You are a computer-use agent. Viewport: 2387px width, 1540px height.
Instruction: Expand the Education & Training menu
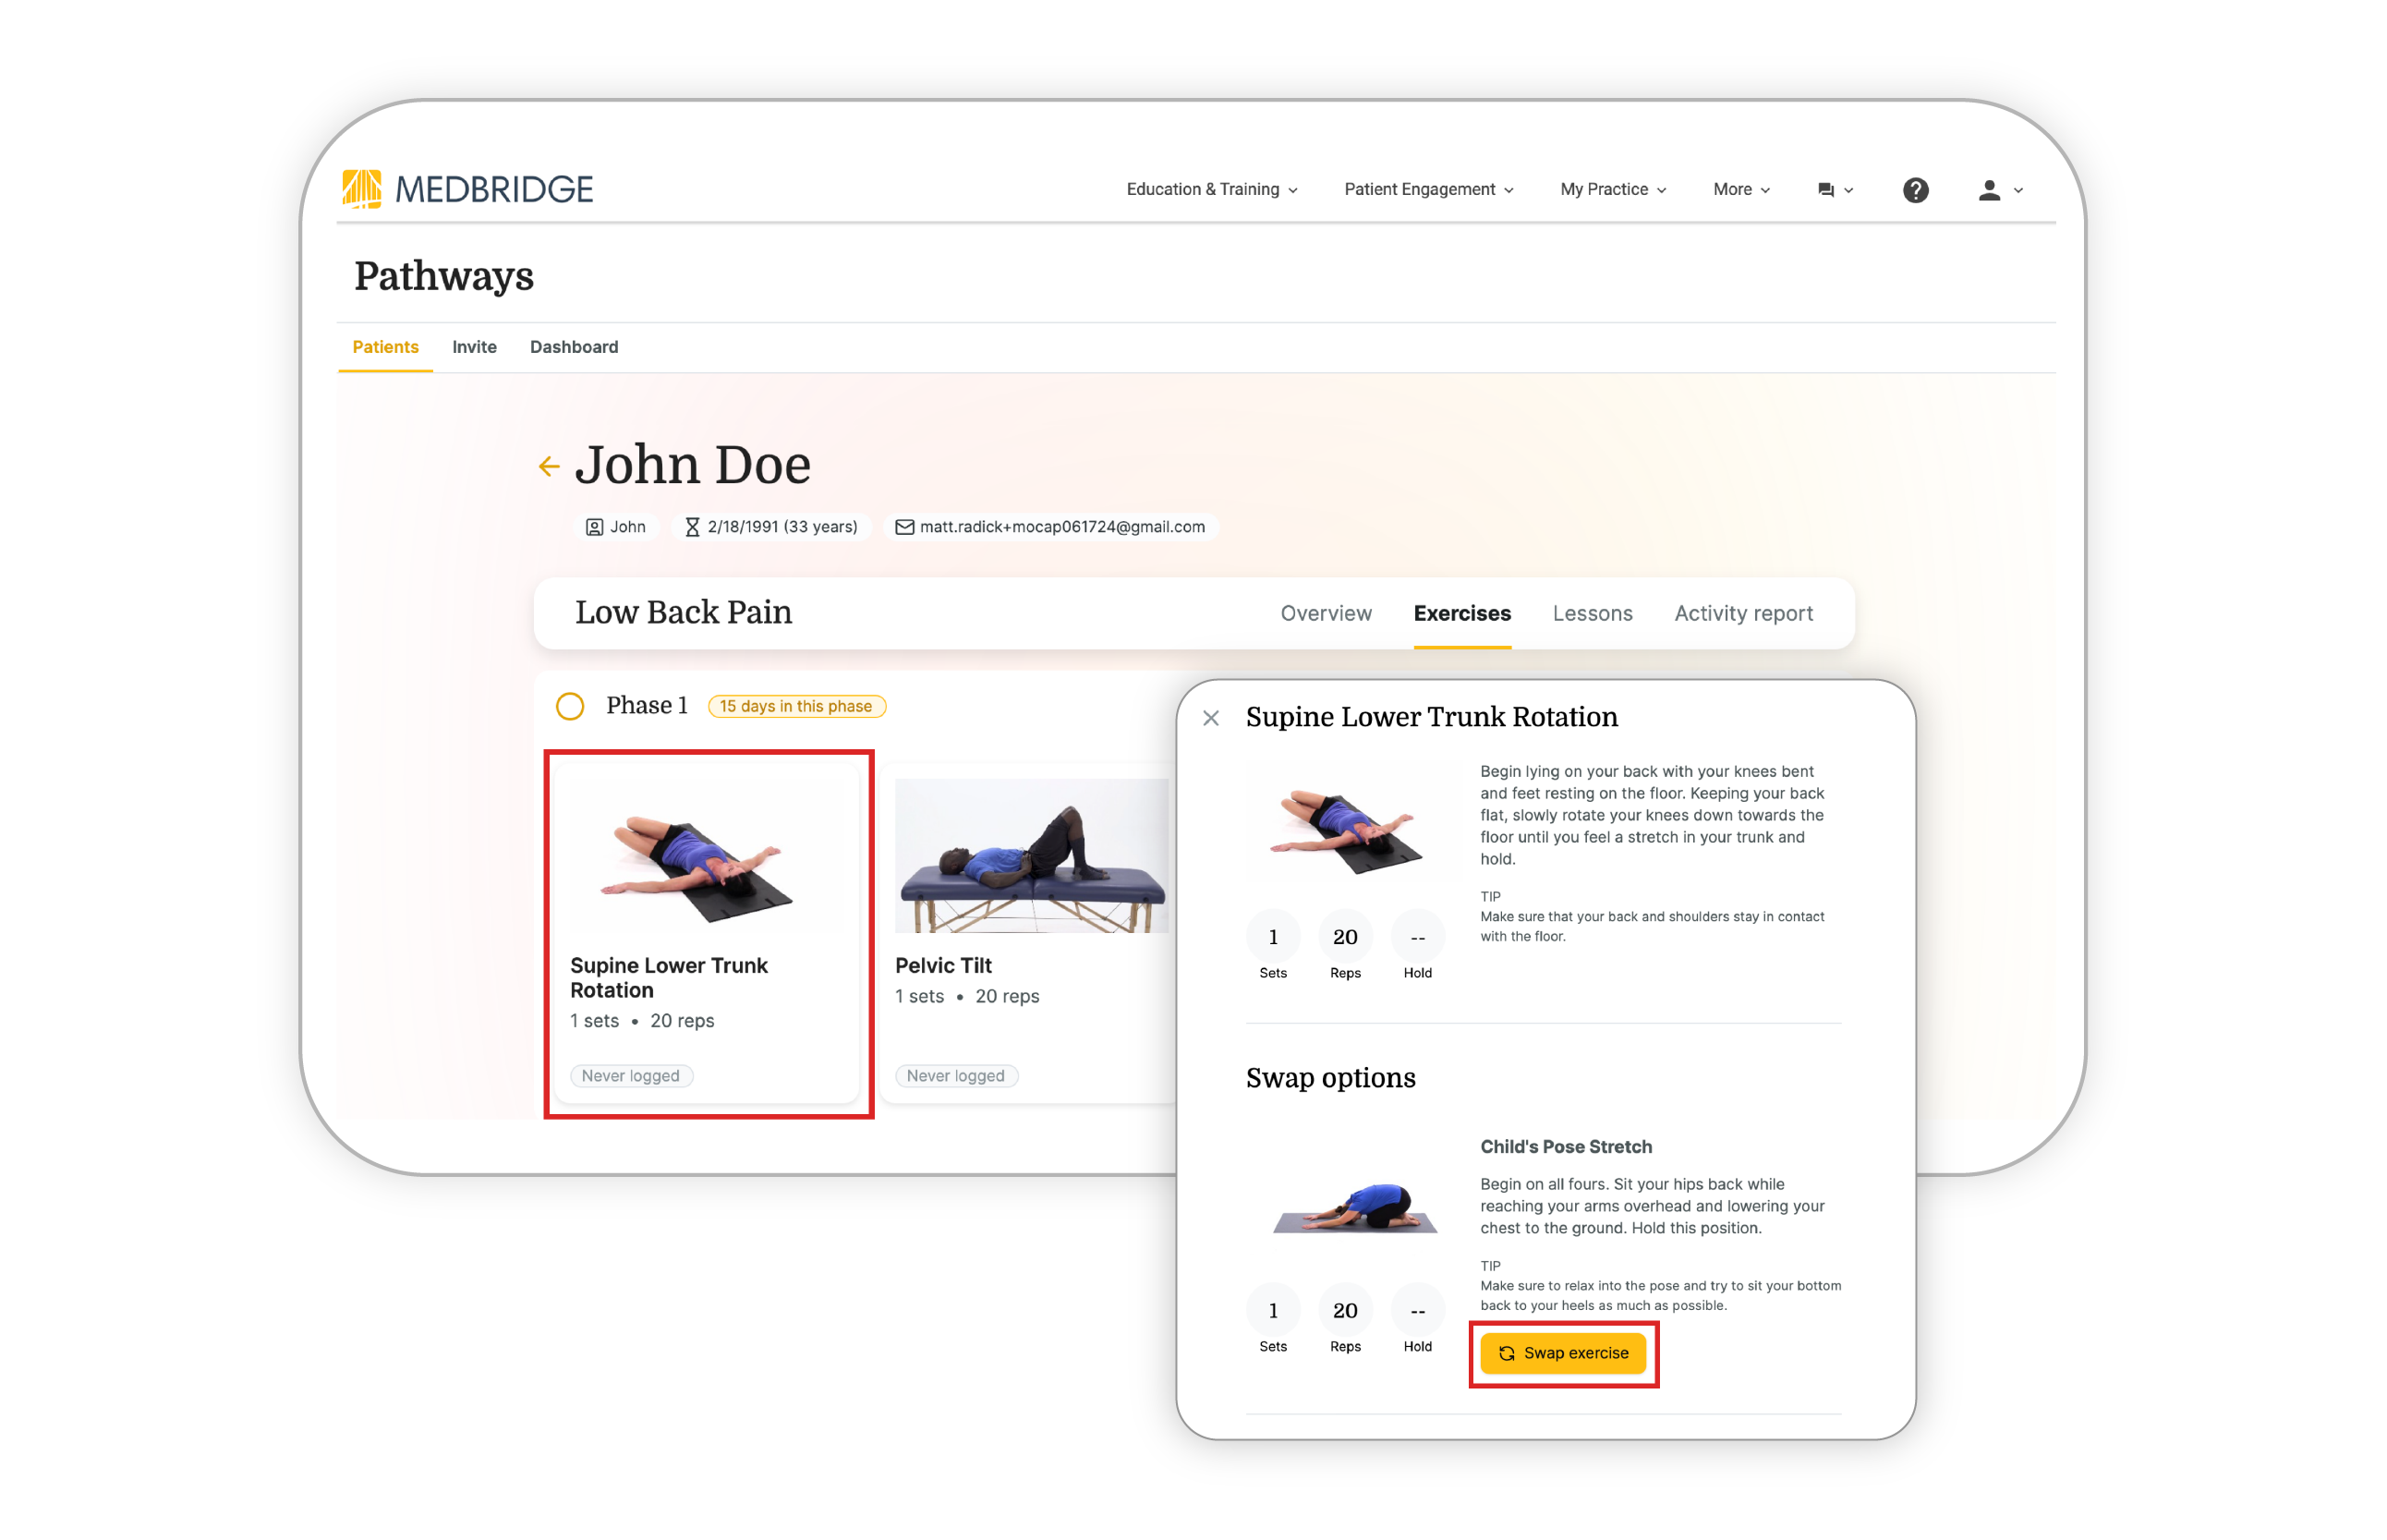point(1212,189)
